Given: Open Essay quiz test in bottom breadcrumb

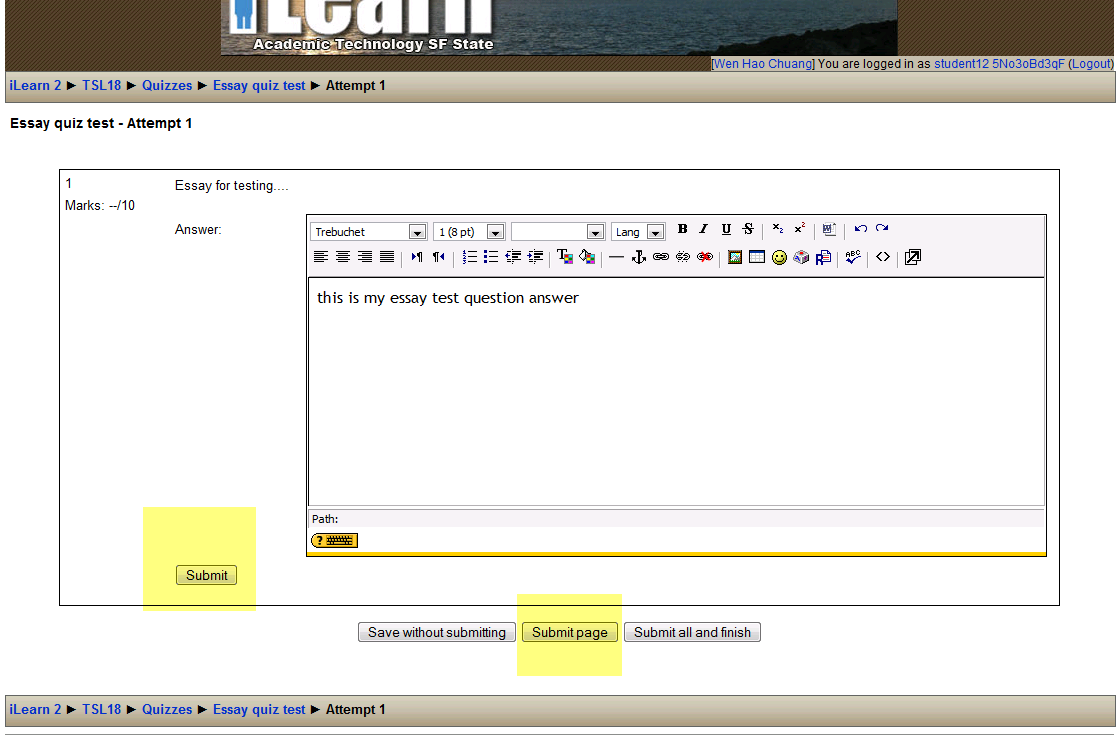Looking at the screenshot, I should [259, 710].
